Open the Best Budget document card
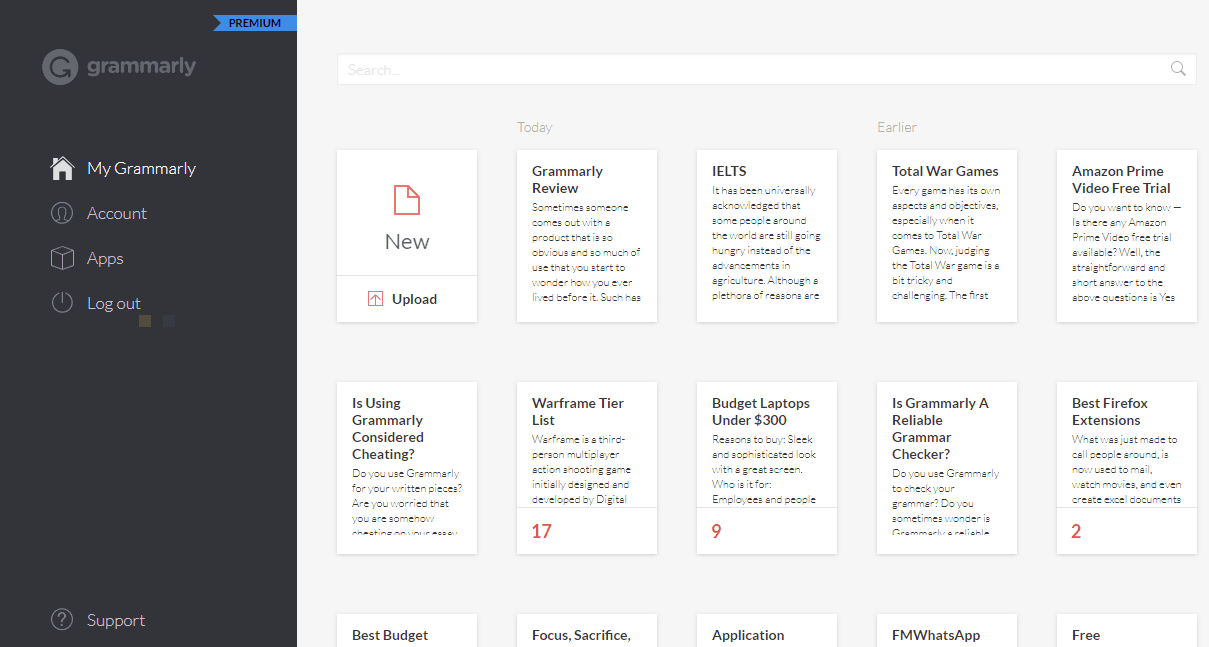Screen dimensions: 1209x647 407,630
